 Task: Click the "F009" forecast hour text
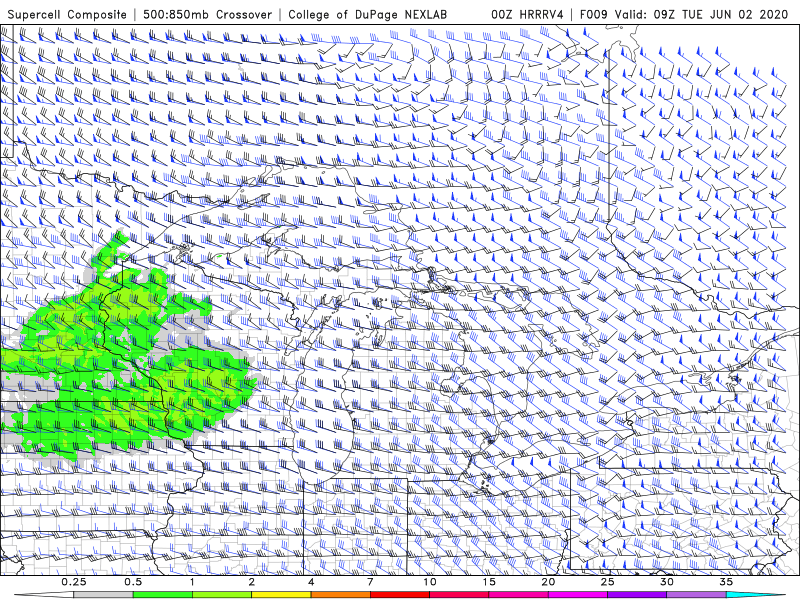coord(594,15)
